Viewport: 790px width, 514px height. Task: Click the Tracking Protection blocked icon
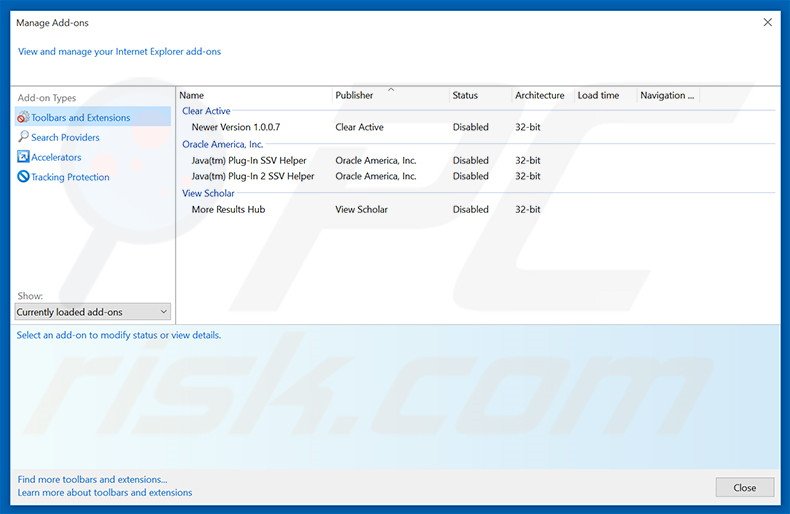[23, 177]
